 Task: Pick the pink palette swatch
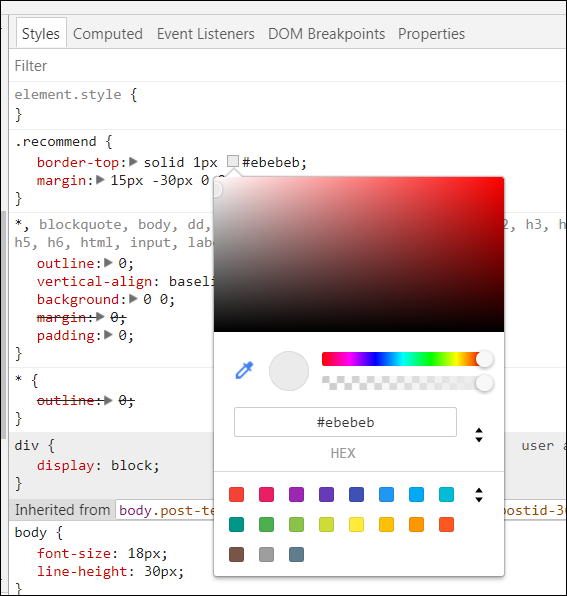coord(266,495)
